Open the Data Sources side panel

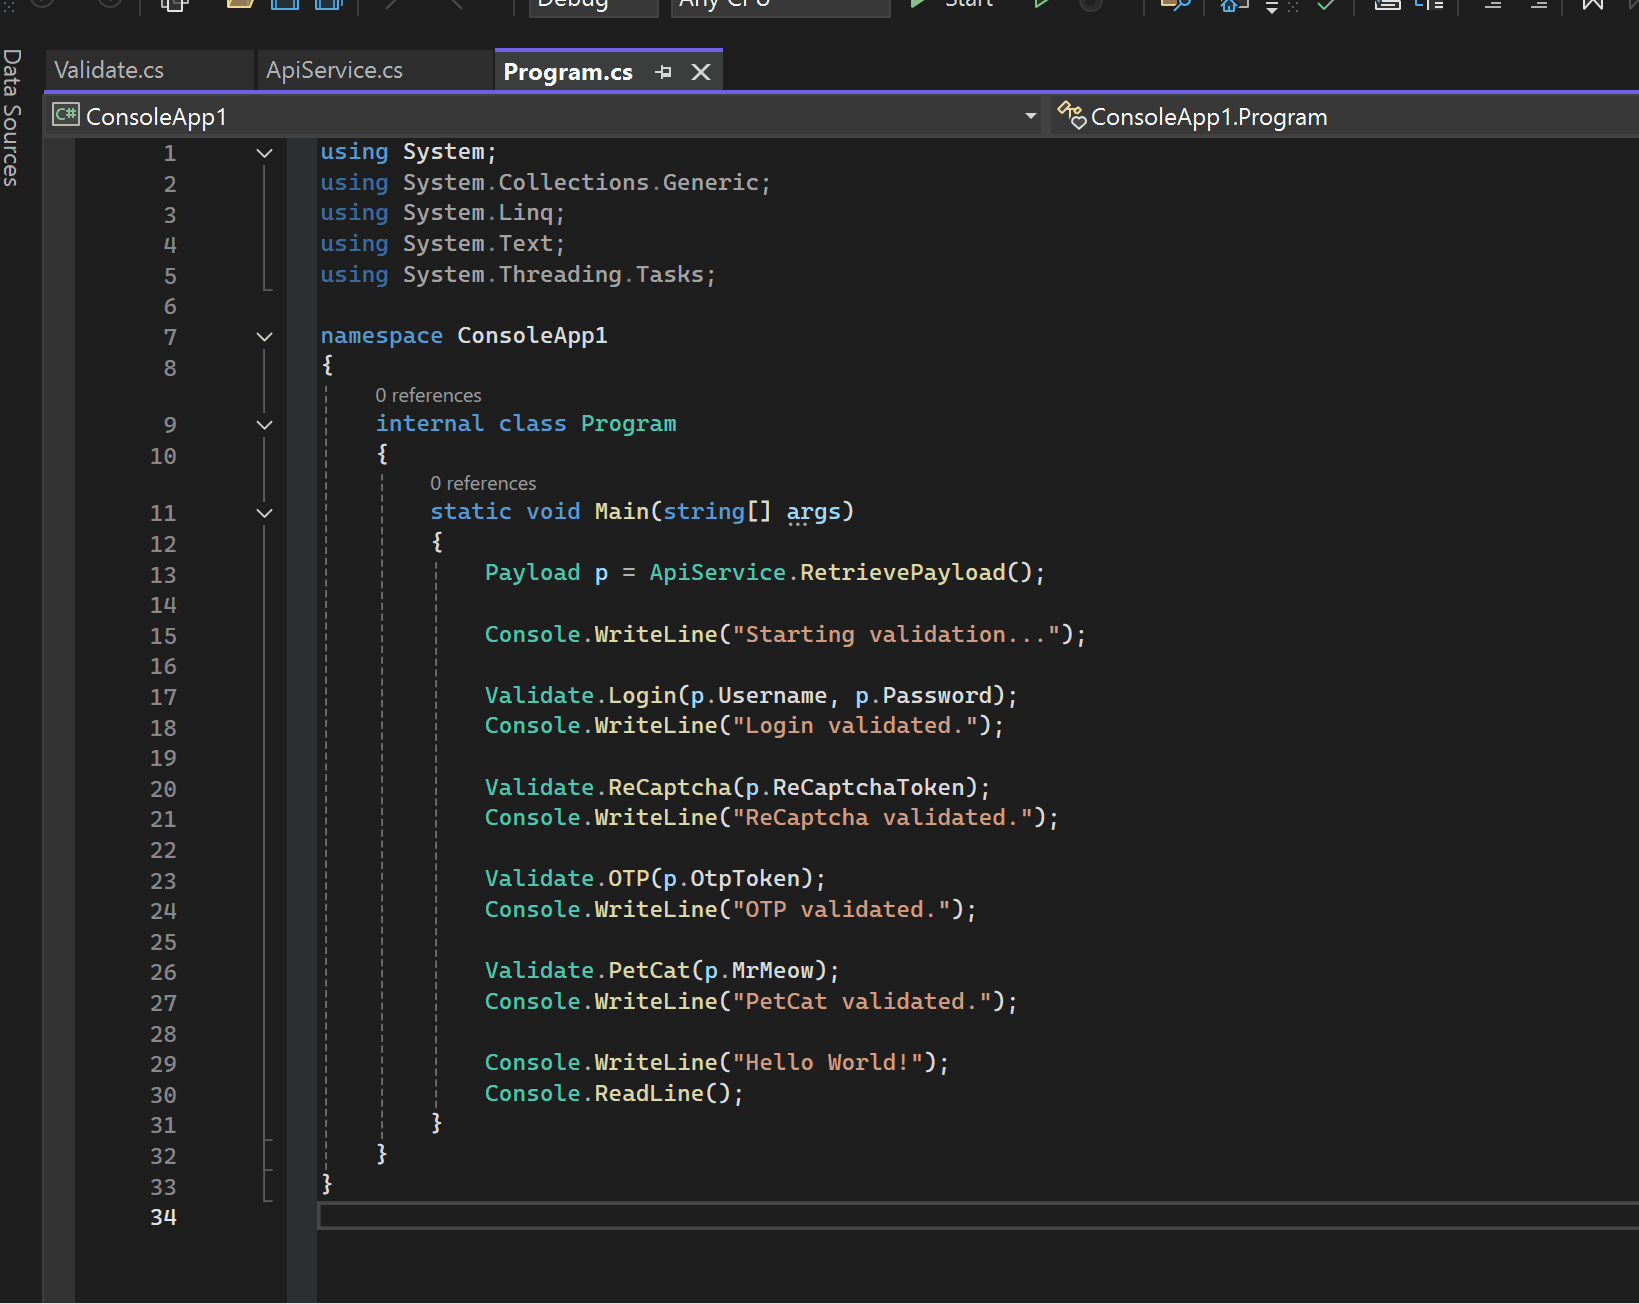click(x=12, y=118)
